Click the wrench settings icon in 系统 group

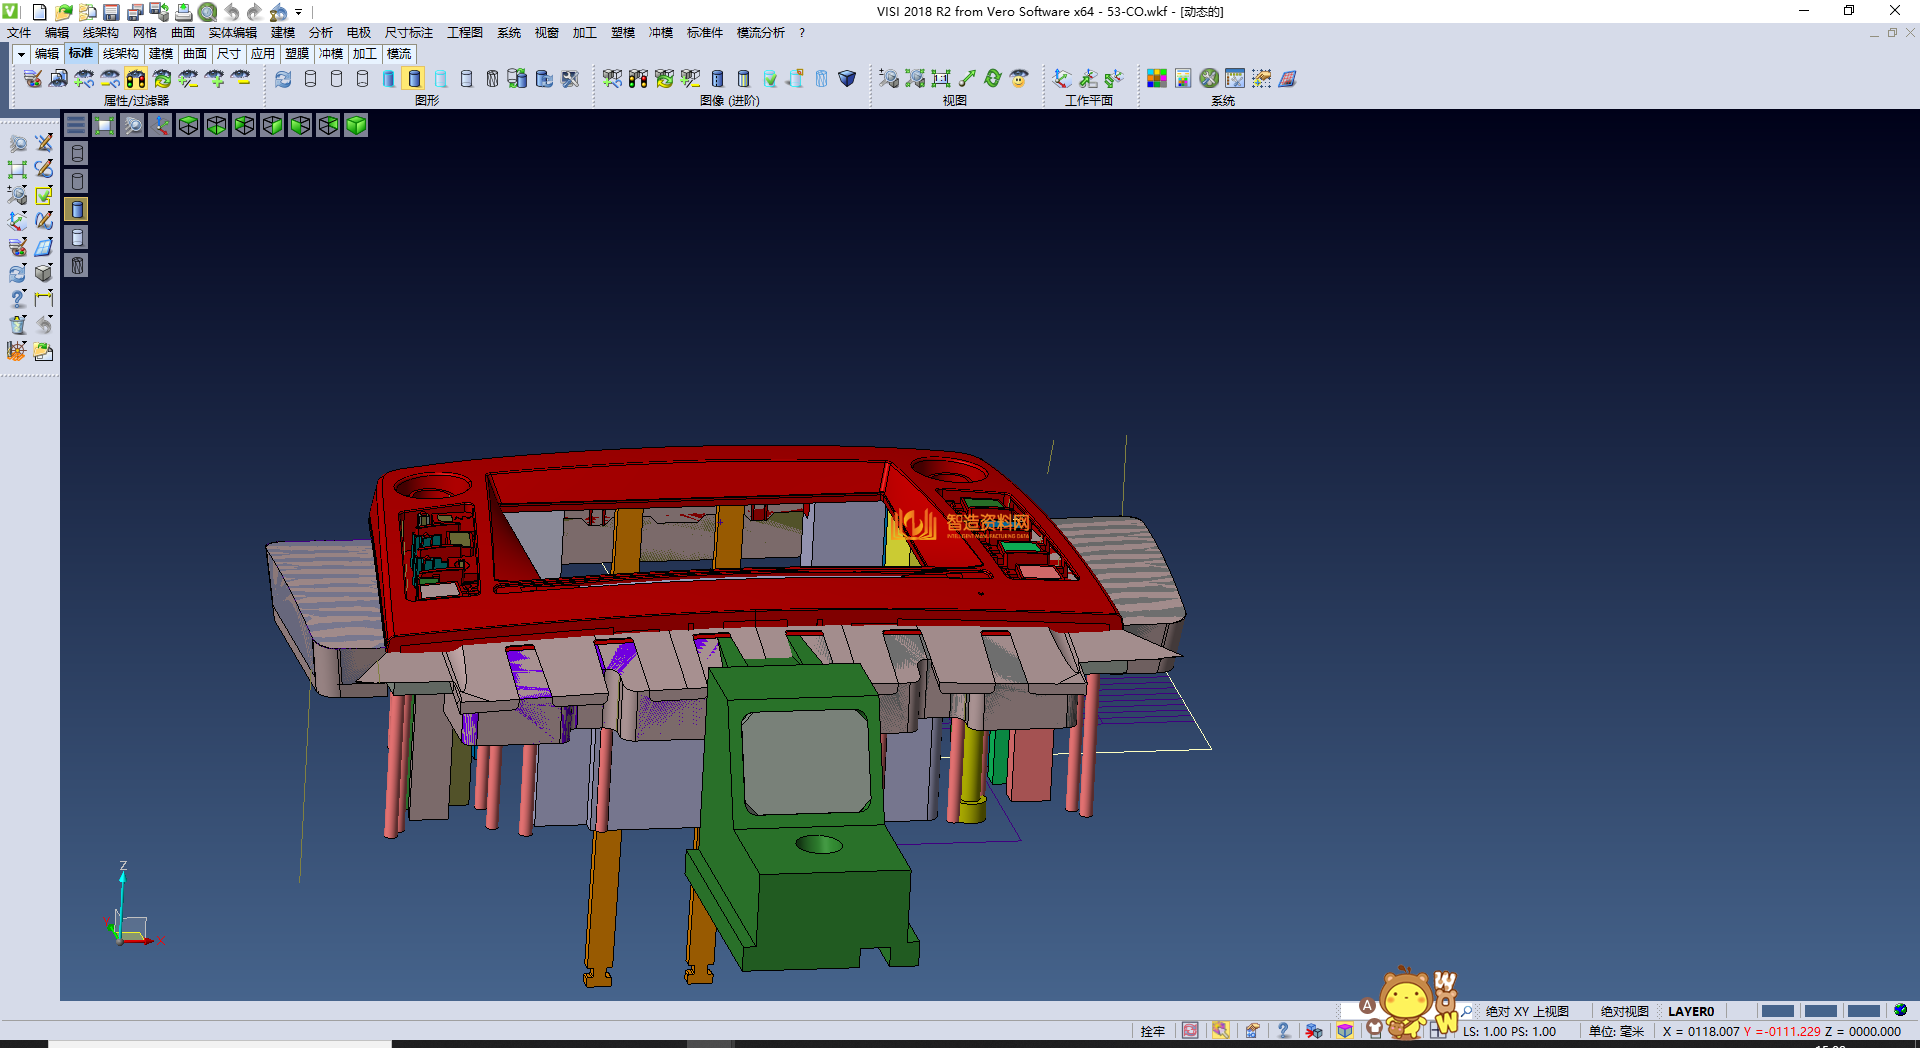coord(1209,79)
